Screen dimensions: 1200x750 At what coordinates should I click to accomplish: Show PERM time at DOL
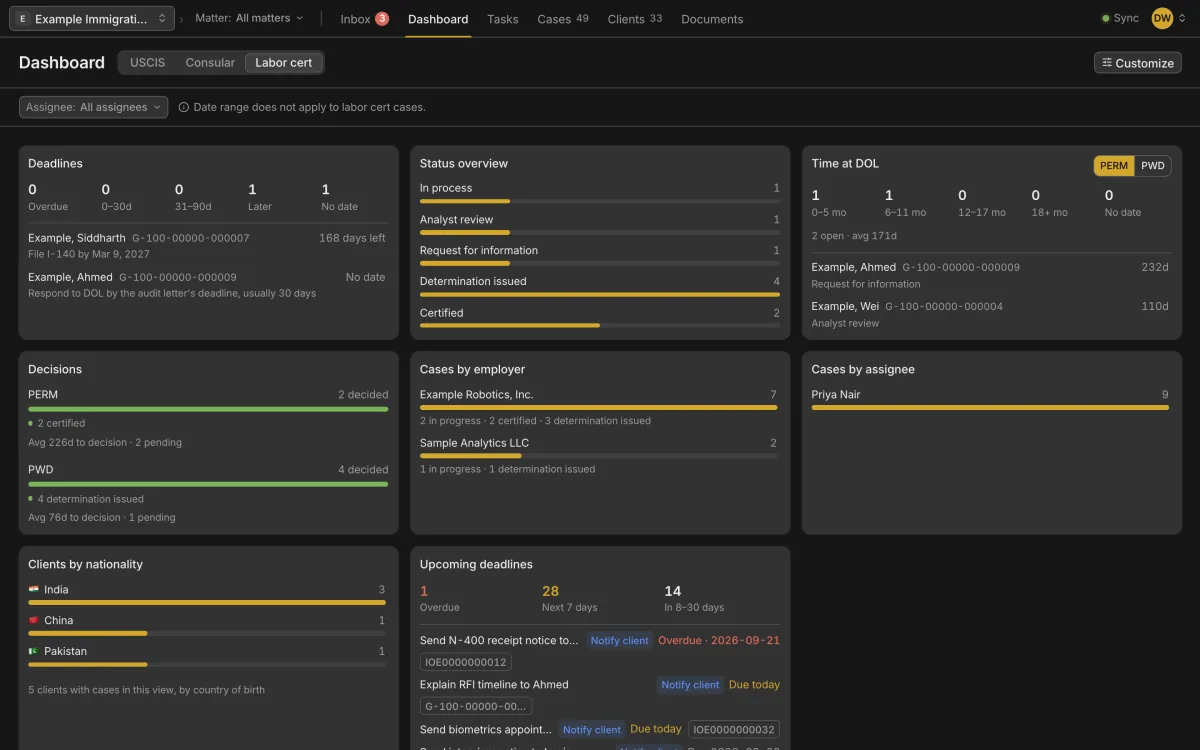point(1114,166)
